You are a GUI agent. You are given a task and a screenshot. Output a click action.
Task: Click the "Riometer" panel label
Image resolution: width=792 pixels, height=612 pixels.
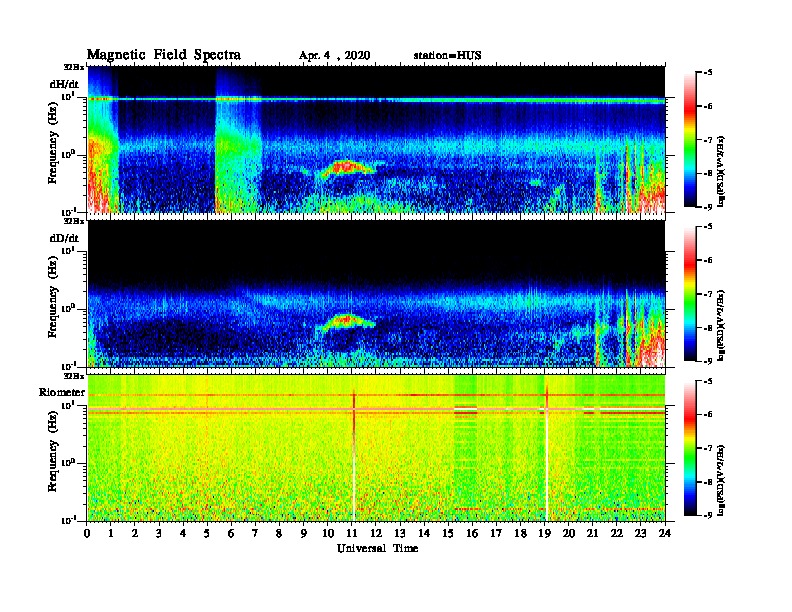(62, 392)
